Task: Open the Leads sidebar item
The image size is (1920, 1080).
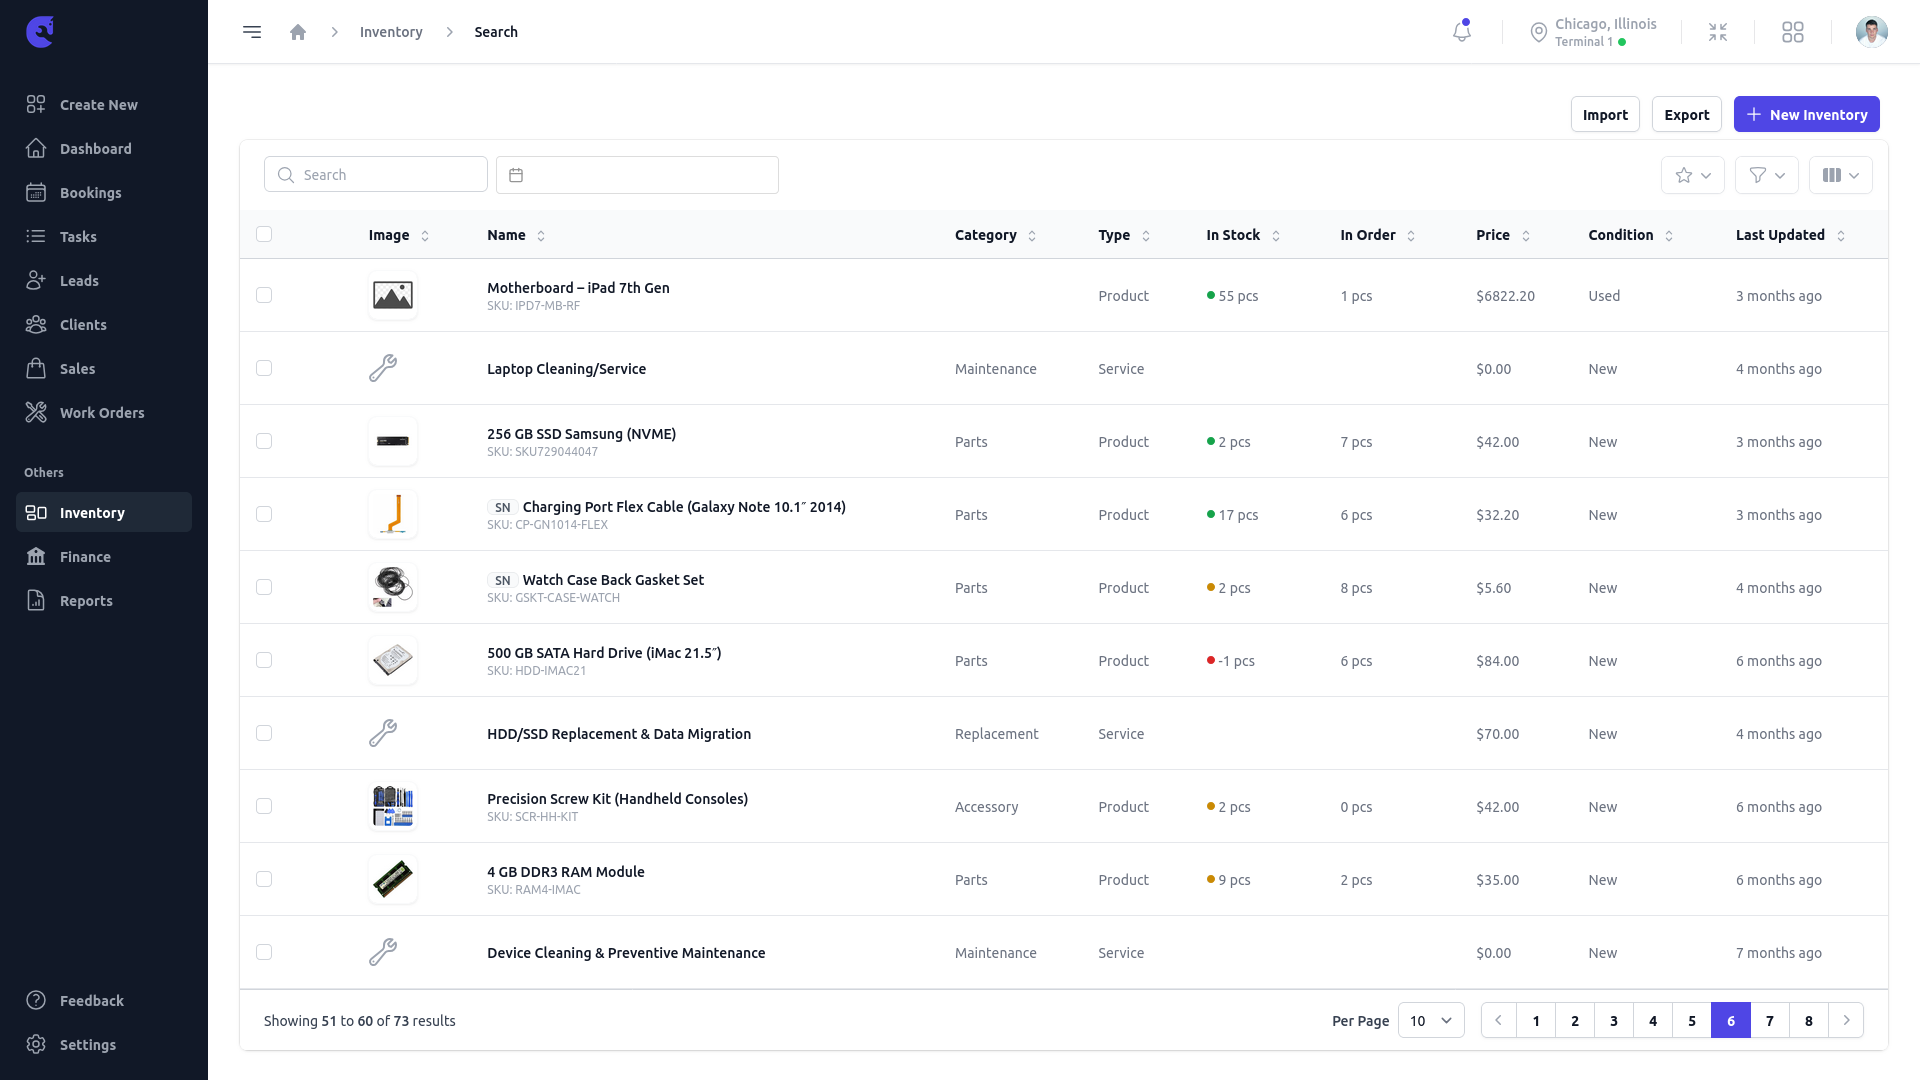Action: pyautogui.click(x=79, y=281)
